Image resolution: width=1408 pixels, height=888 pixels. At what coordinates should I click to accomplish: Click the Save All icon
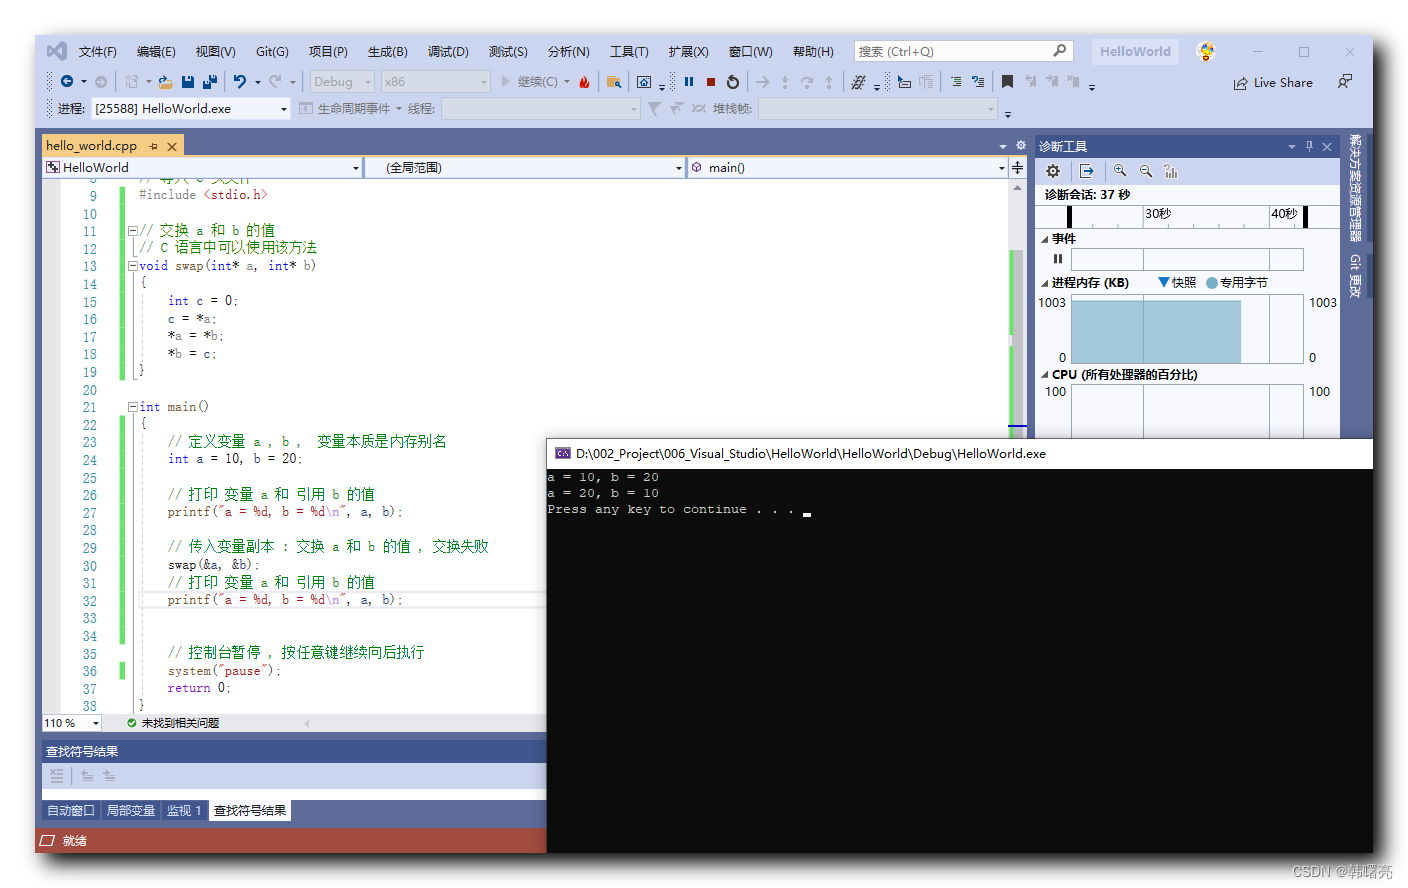210,82
